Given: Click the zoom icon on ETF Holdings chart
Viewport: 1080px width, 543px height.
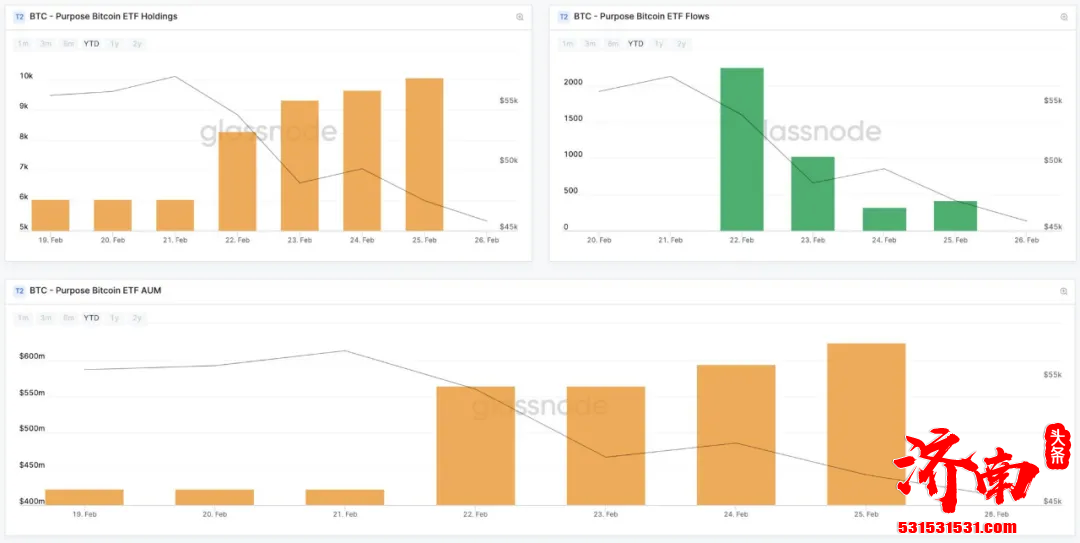Looking at the screenshot, I should click(x=519, y=17).
